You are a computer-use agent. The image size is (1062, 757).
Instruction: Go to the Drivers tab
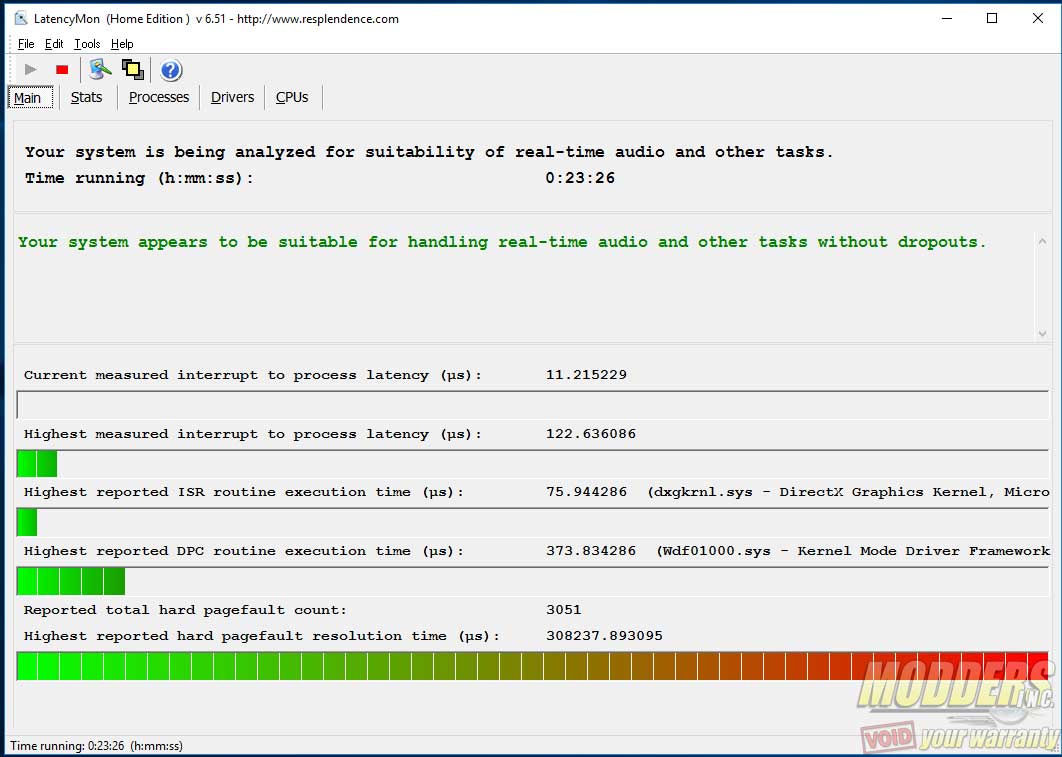(233, 98)
